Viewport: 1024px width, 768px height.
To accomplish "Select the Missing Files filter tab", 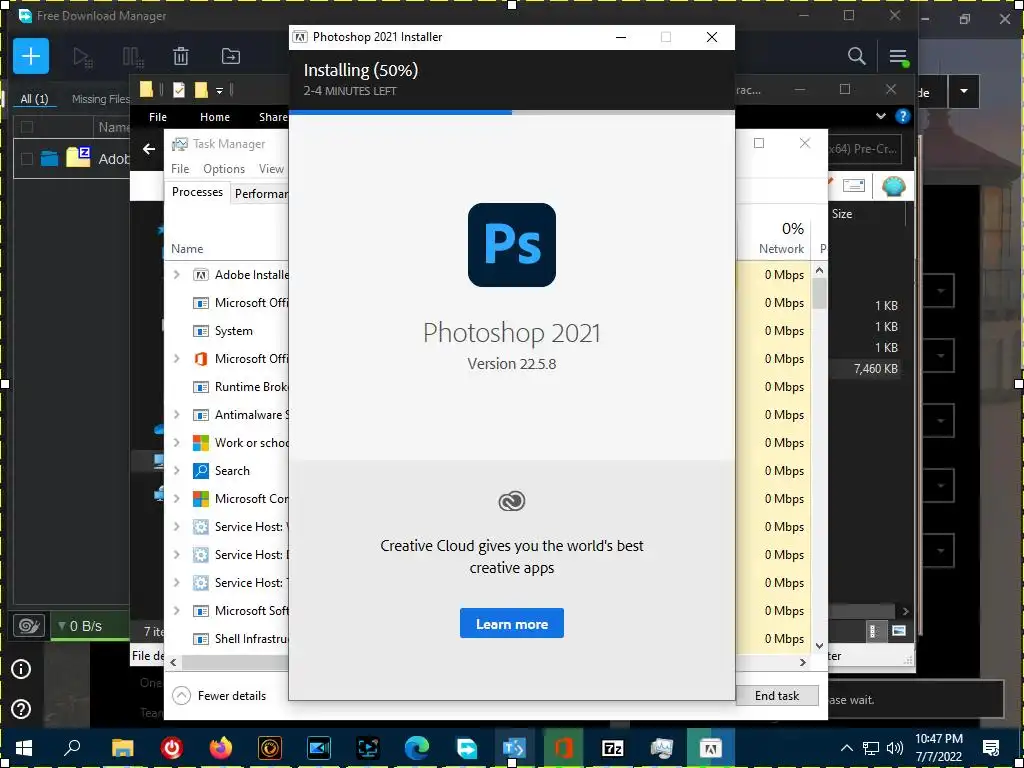I will tap(101, 99).
